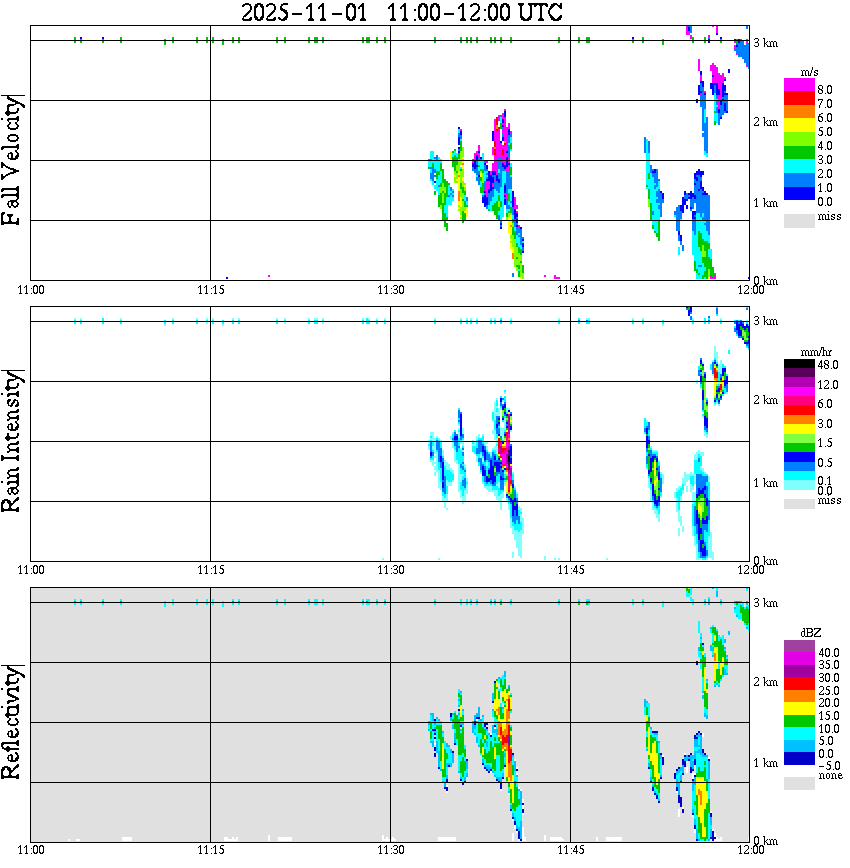Click the 48.0 value in the mm/hr legend

point(828,365)
